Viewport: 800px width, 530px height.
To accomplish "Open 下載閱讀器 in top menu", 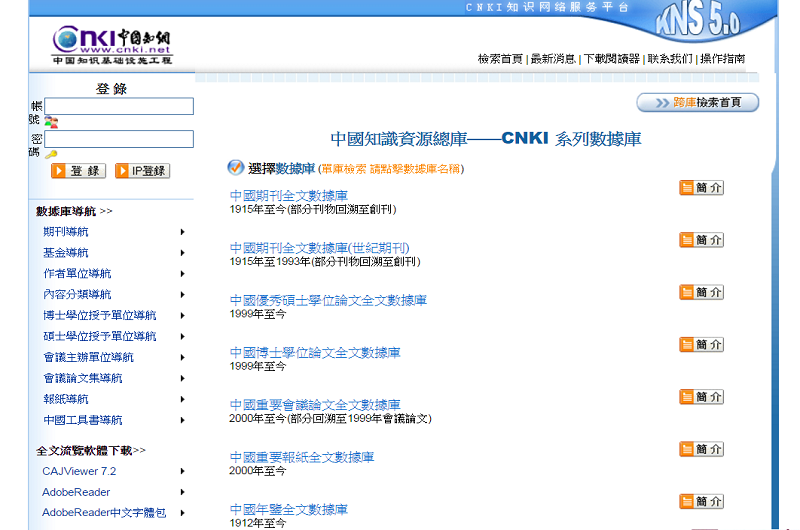I will point(612,59).
